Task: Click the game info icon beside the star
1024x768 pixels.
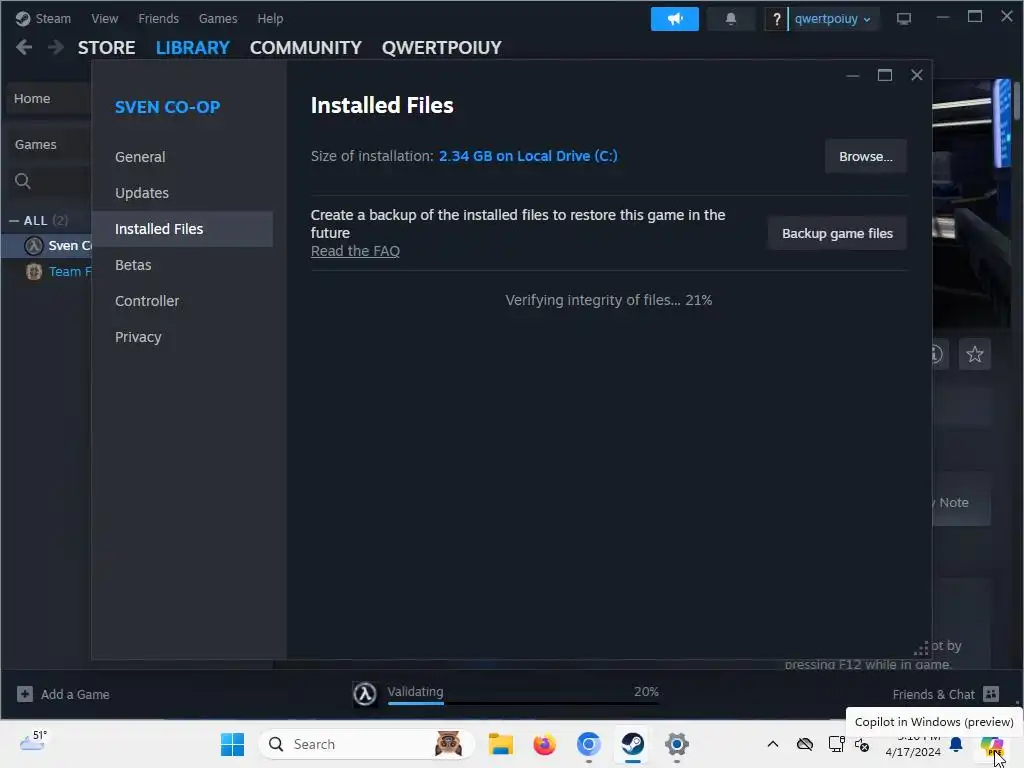Action: [936, 354]
